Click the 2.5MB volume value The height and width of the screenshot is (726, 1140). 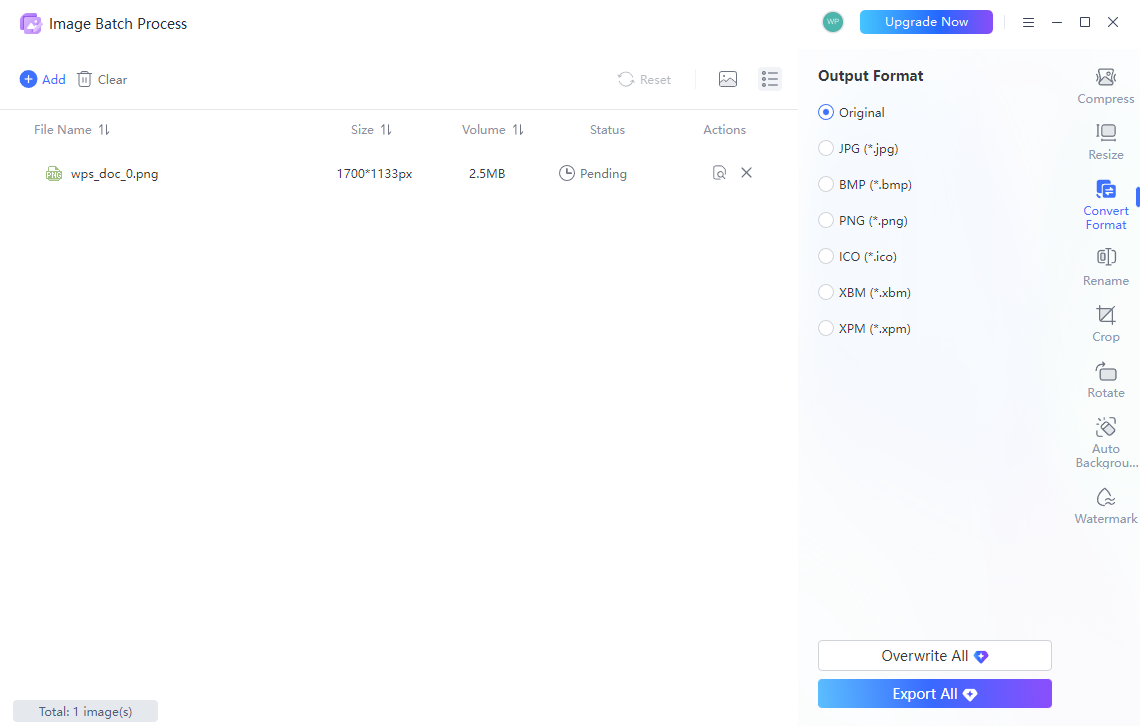pos(486,174)
